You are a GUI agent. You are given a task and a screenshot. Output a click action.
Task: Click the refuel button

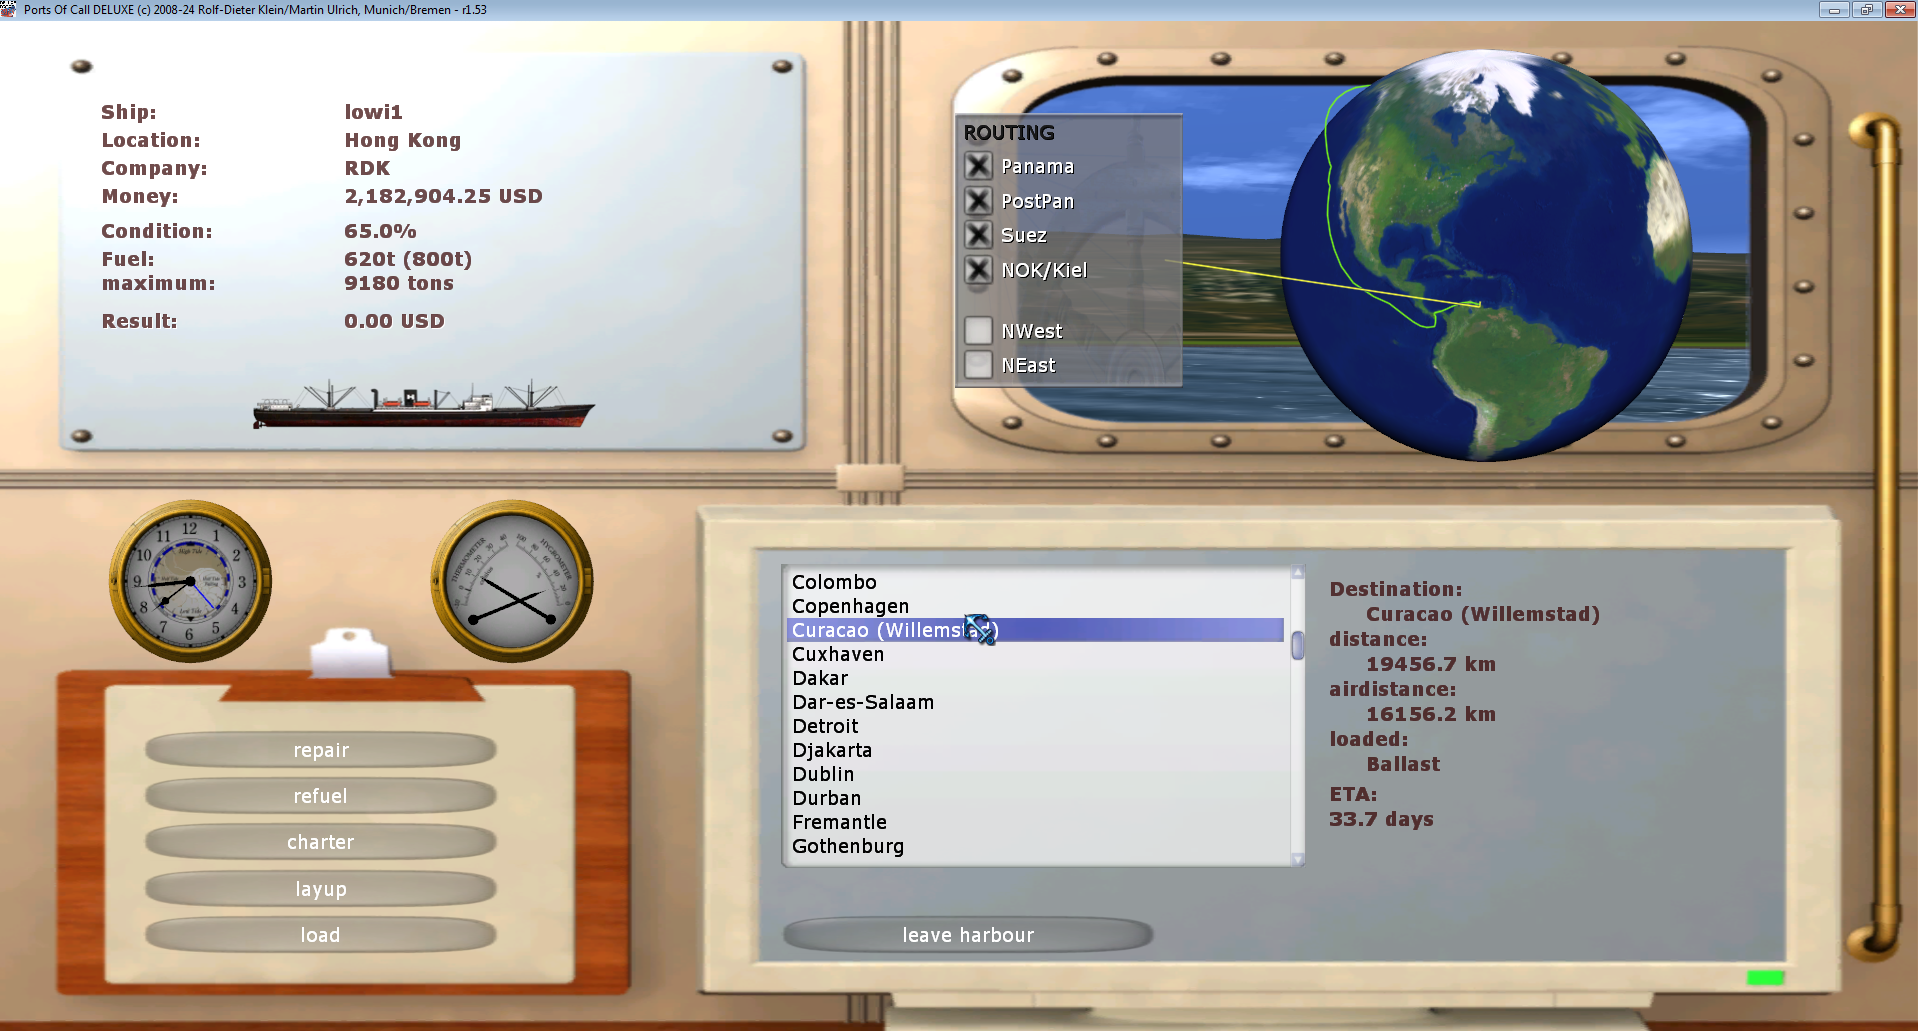click(x=320, y=796)
